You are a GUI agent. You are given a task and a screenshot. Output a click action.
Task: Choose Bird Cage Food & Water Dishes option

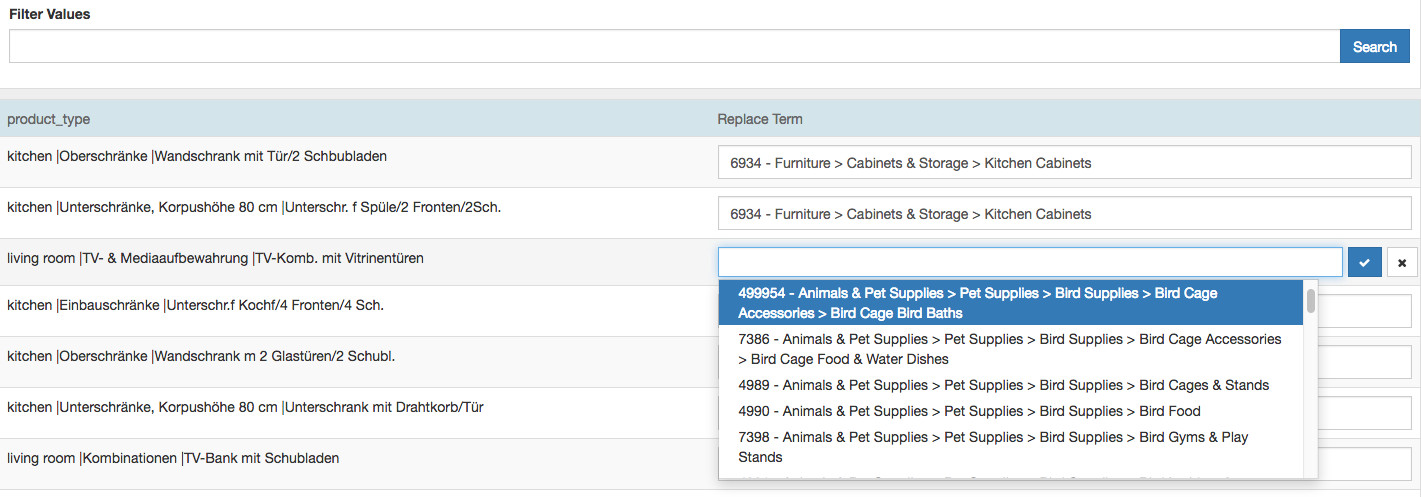click(x=1010, y=349)
